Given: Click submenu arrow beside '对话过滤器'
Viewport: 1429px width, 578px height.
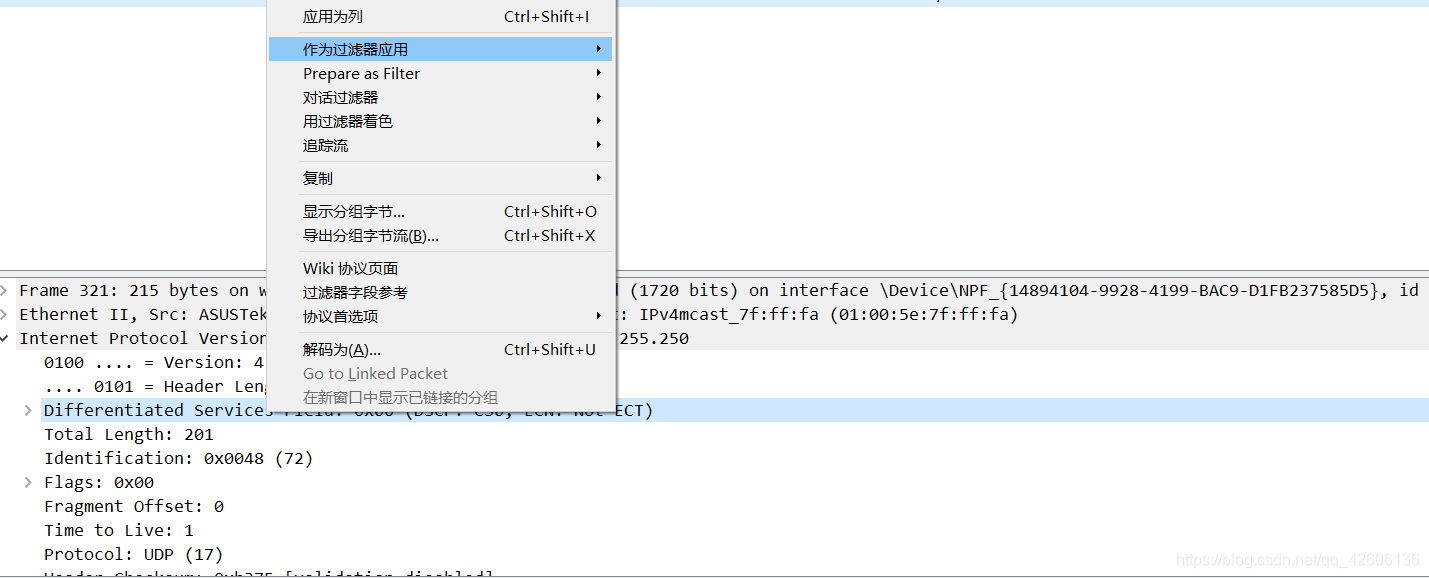Looking at the screenshot, I should pyautogui.click(x=599, y=97).
